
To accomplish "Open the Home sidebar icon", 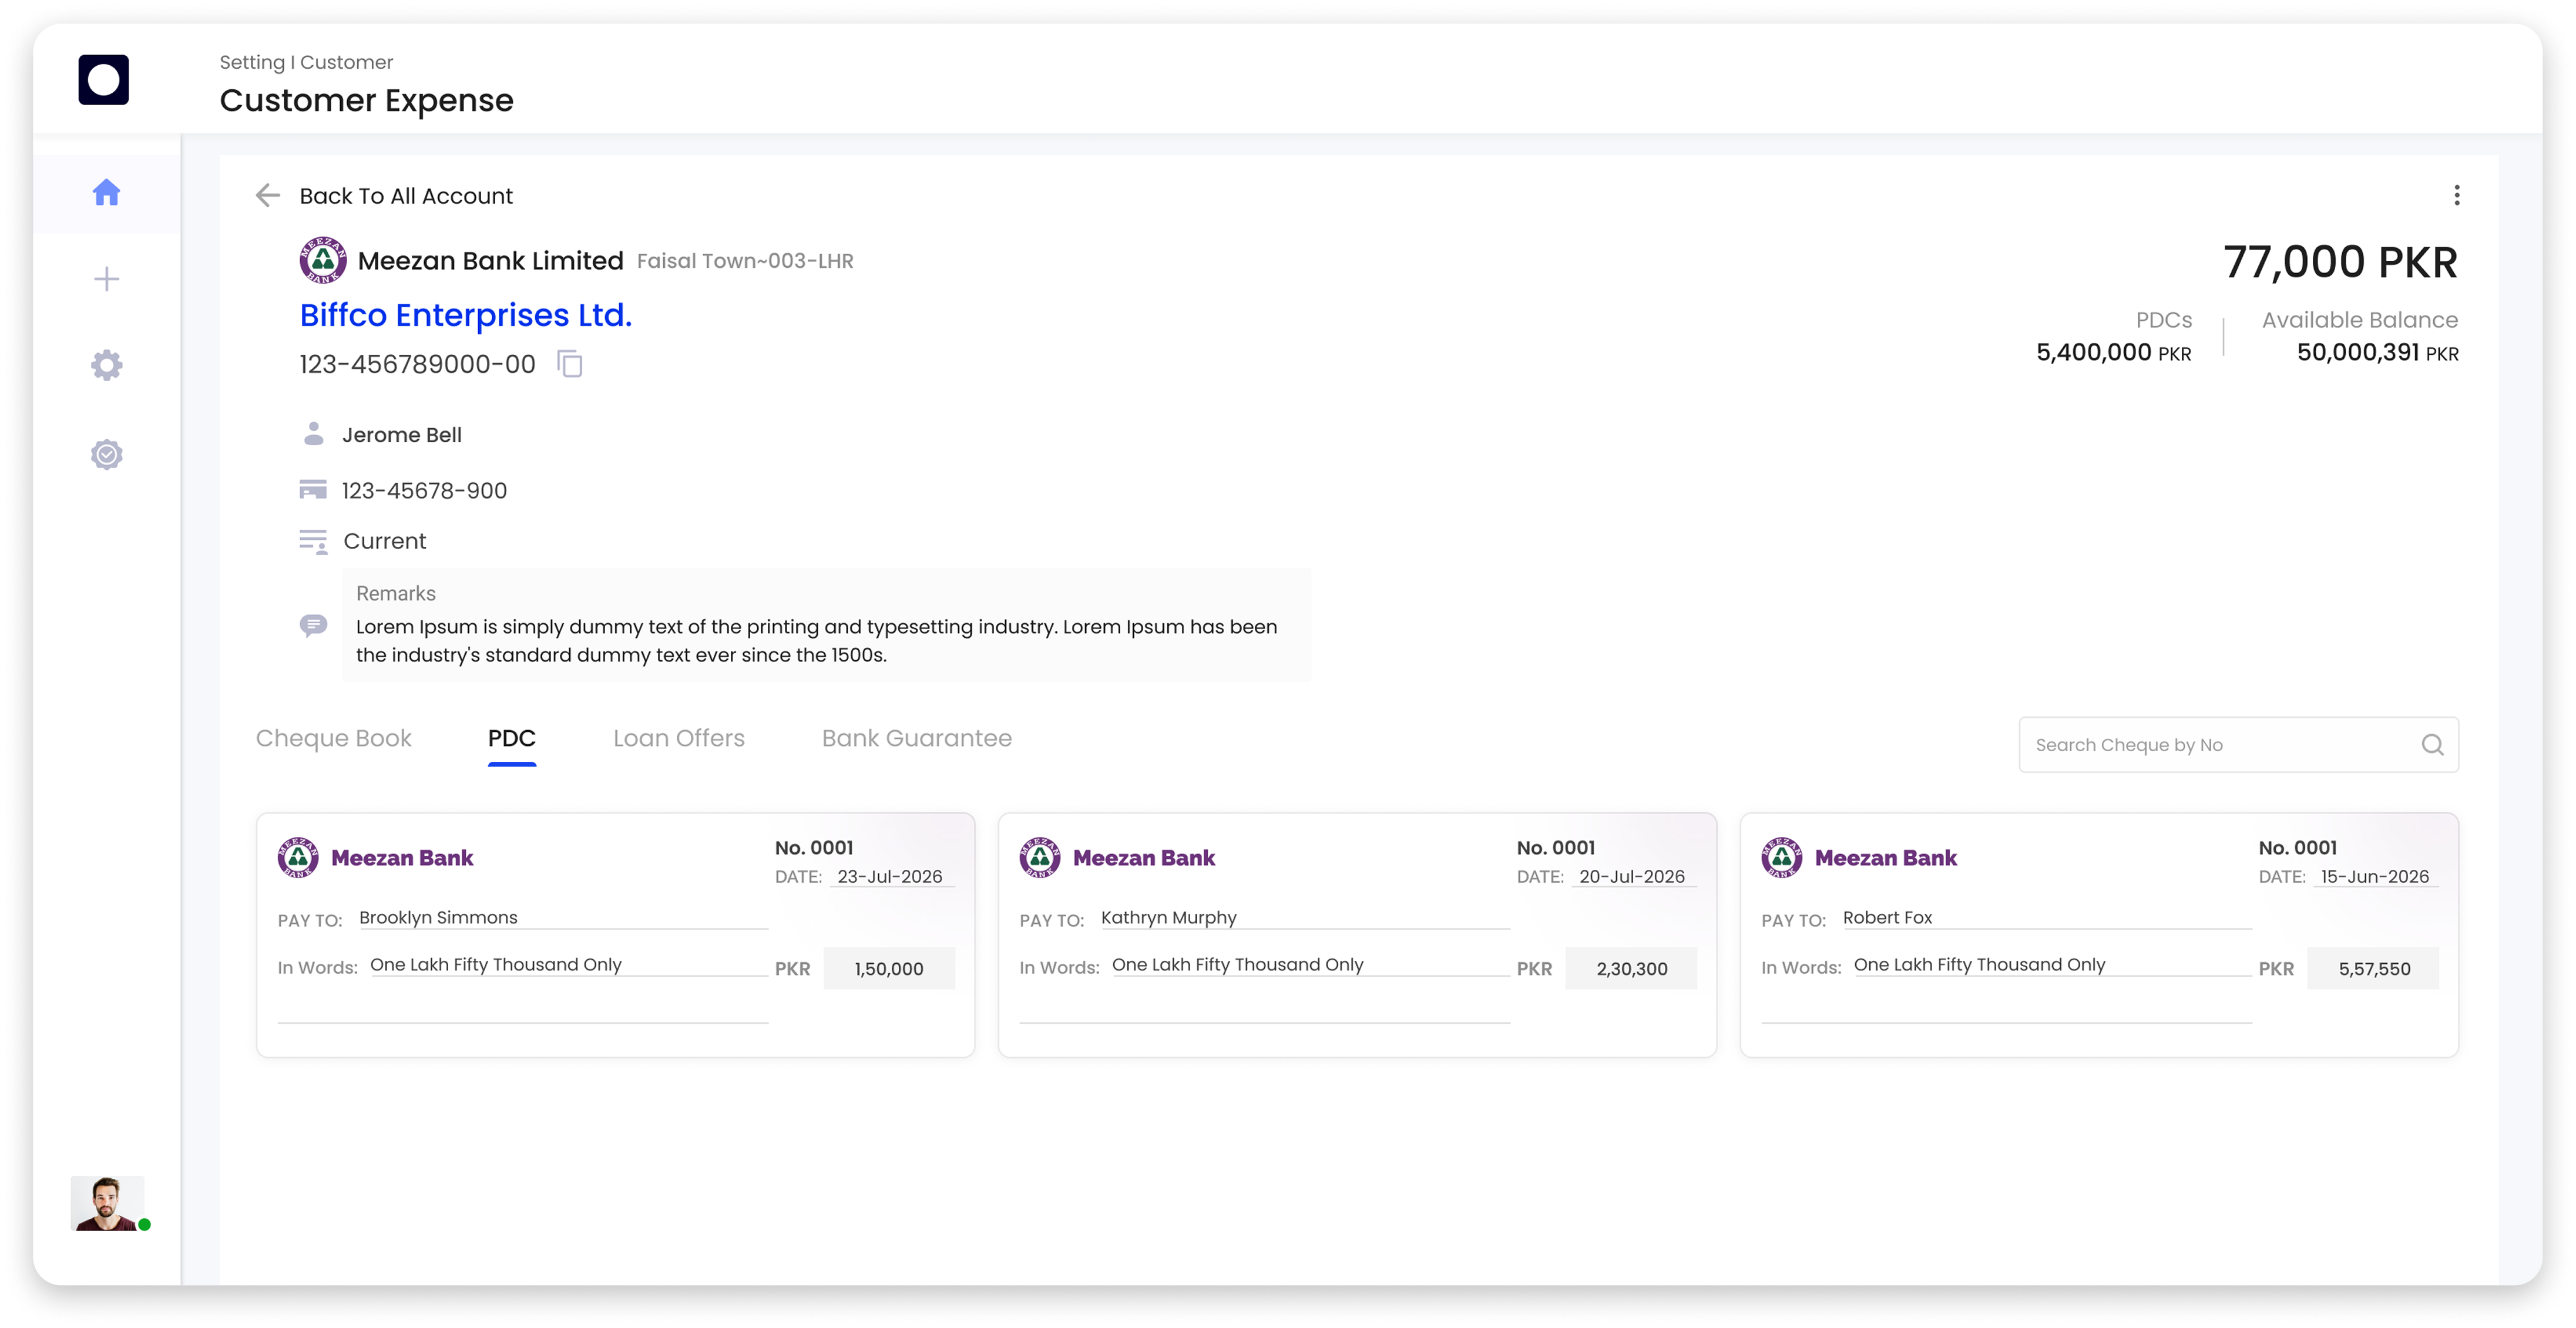I will 107,192.
